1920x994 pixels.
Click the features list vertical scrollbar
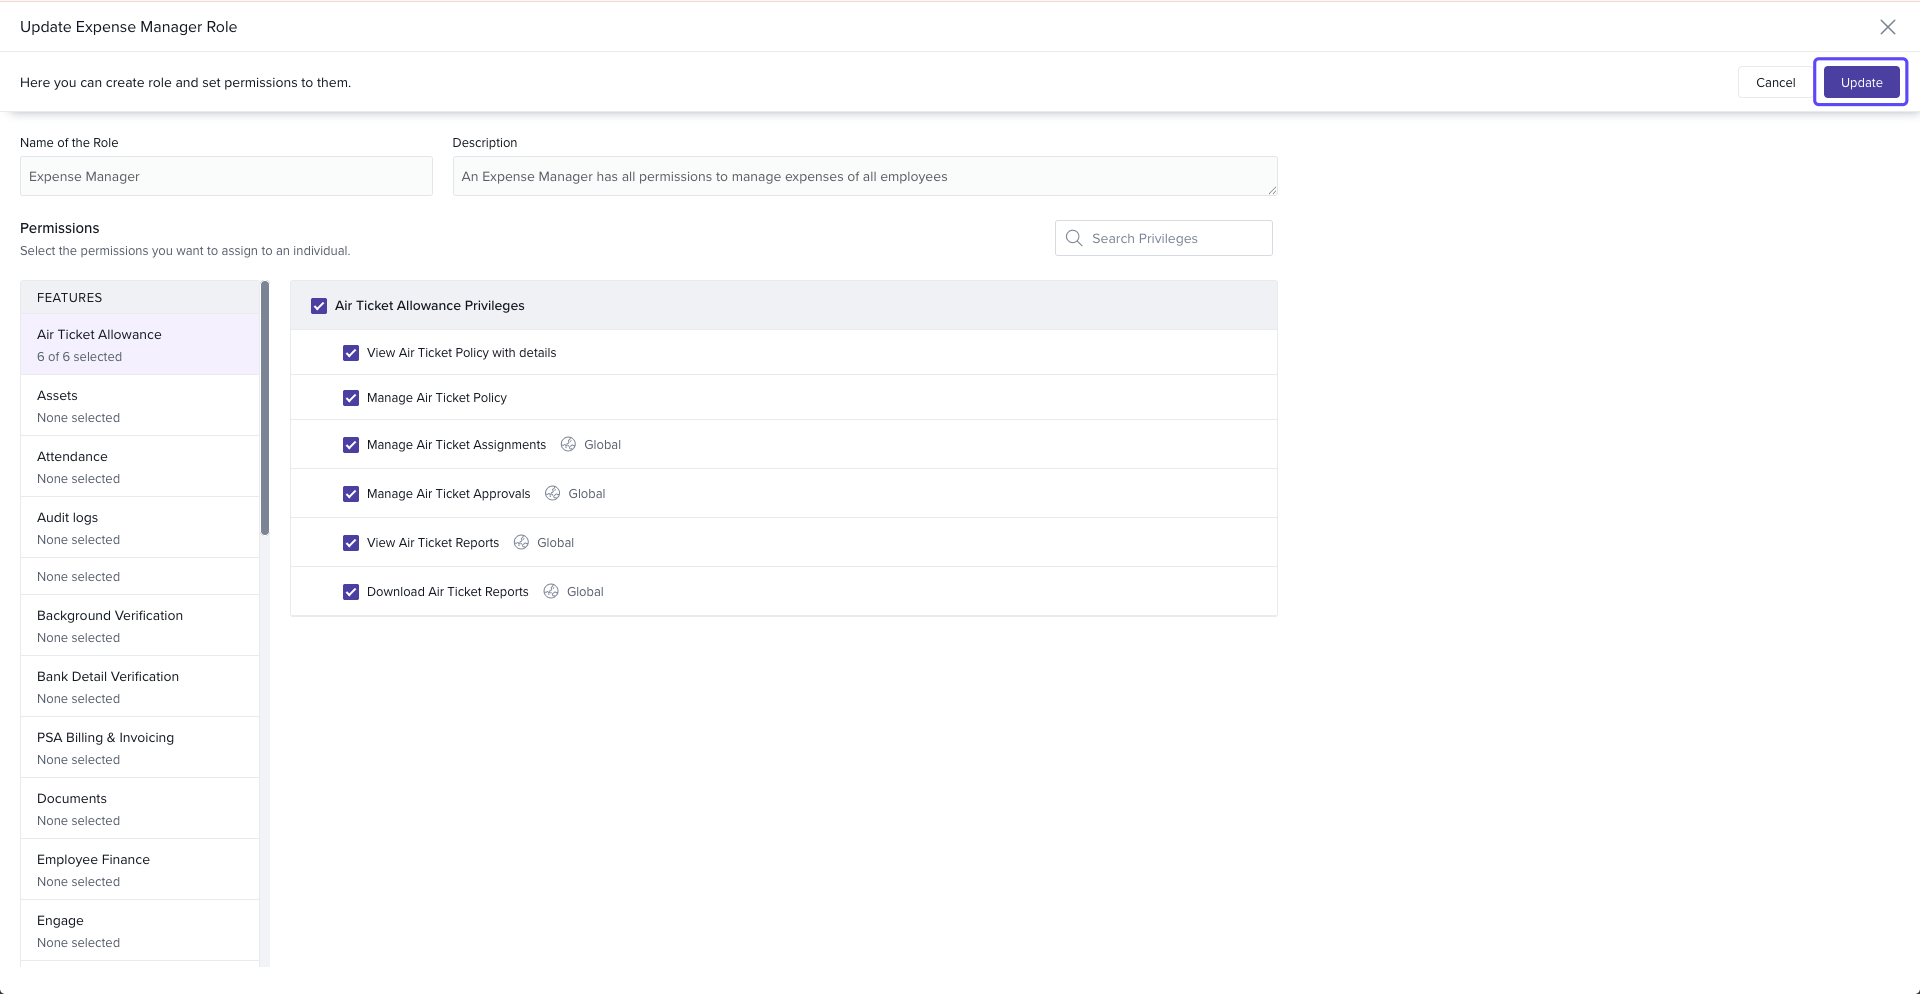coord(265,408)
